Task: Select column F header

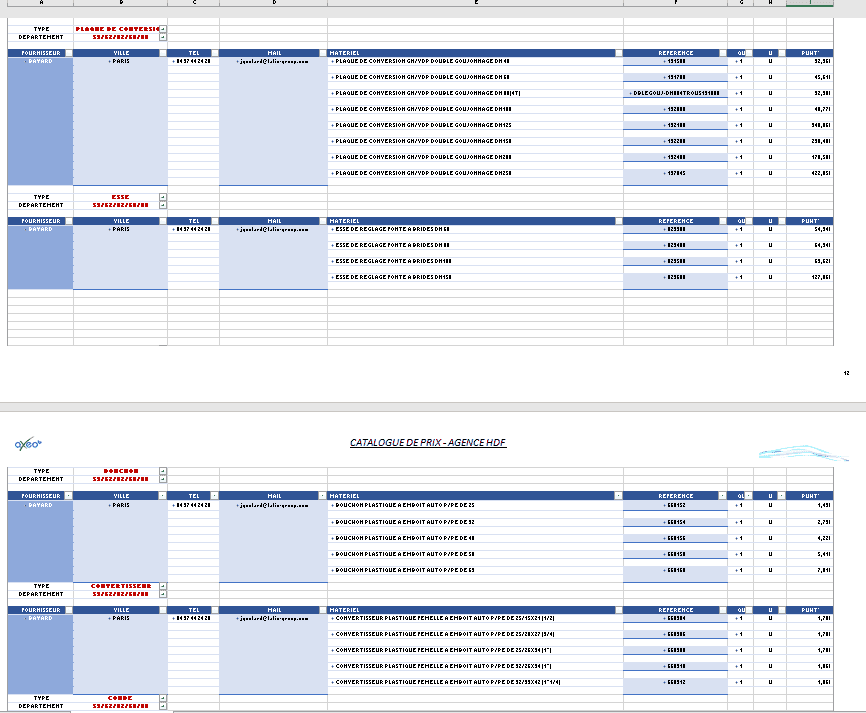Action: 675,3
